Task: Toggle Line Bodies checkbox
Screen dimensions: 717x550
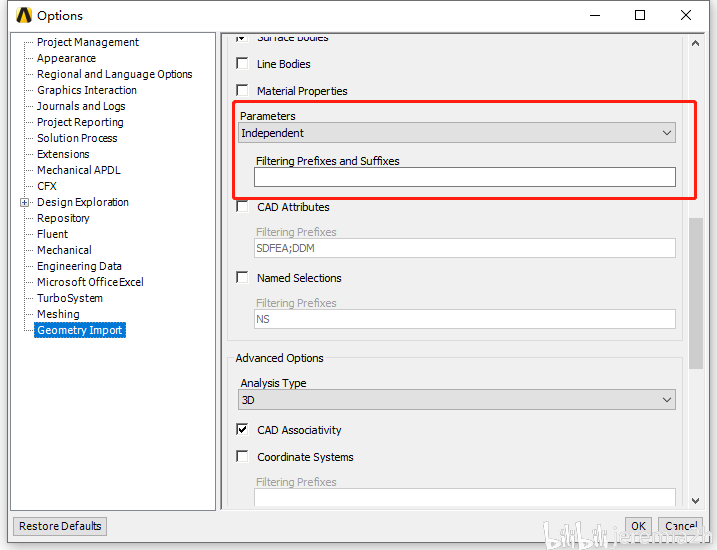Action: click(x=242, y=63)
